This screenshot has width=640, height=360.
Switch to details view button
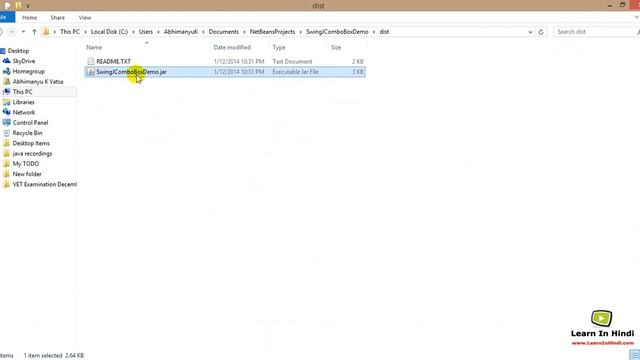(x=634, y=356)
